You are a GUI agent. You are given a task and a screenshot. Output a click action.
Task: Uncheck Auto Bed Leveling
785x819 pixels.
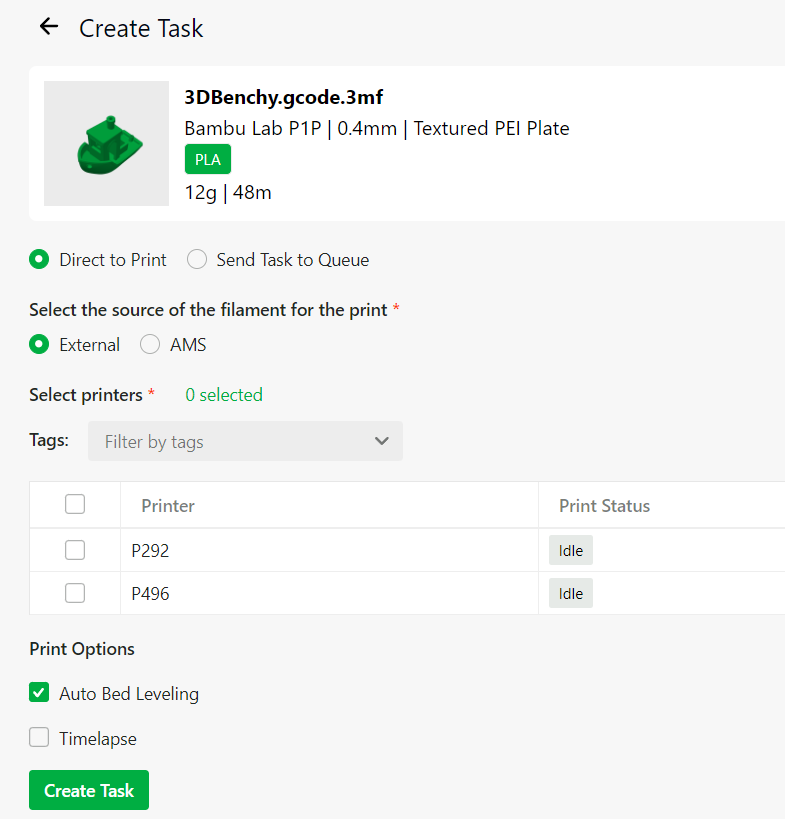coord(39,693)
